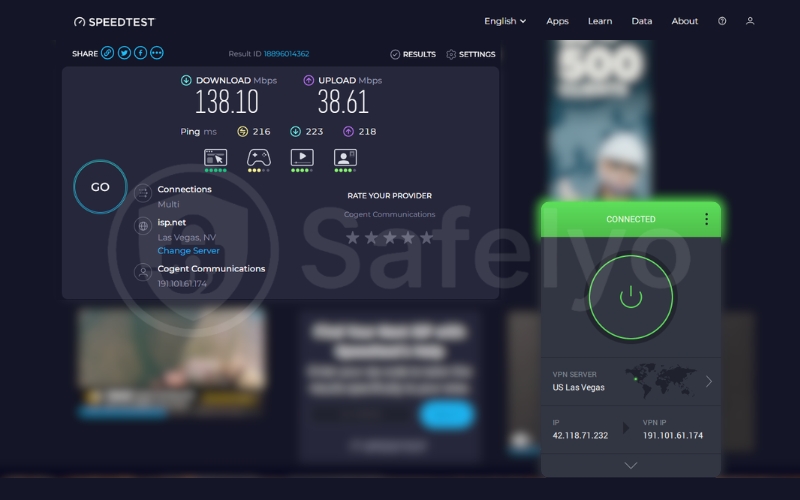Click the idle ping icon showing 216
Image resolution: width=800 pixels, height=500 pixels.
tap(243, 132)
